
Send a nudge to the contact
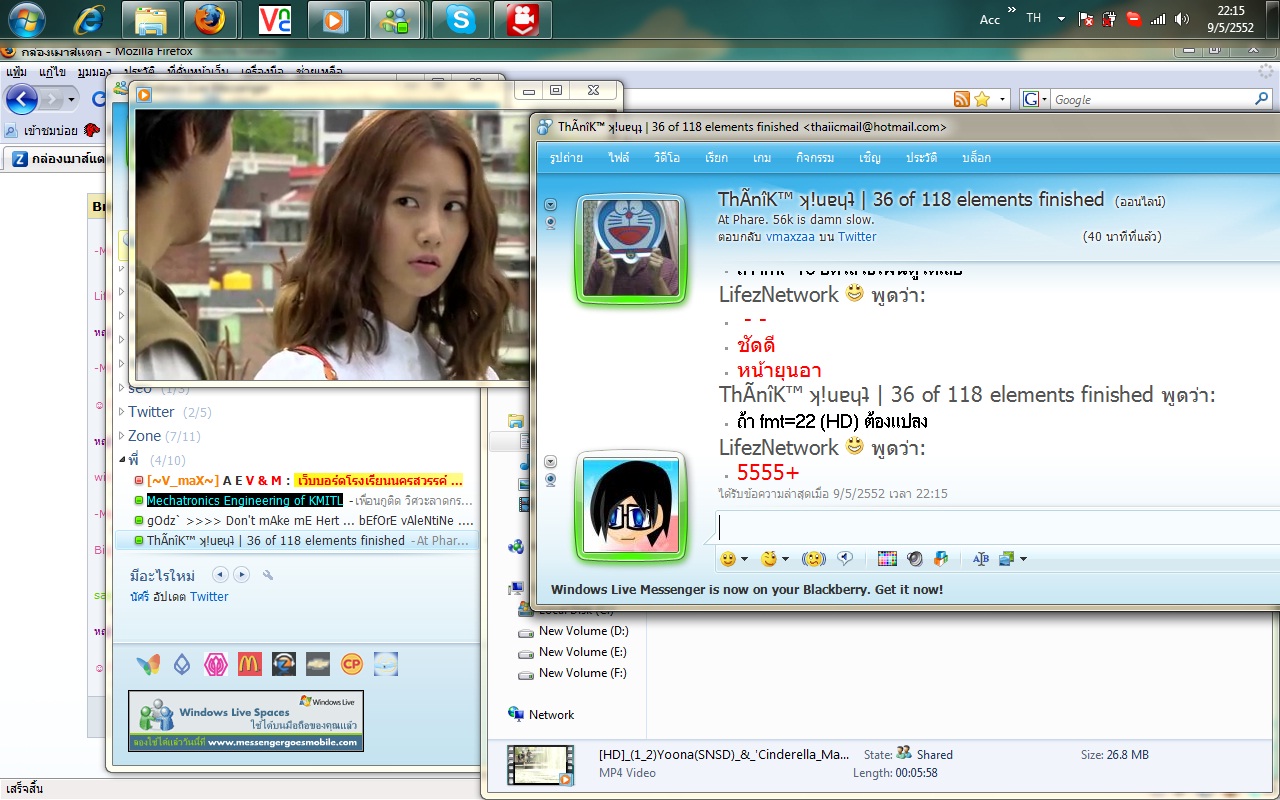pyautogui.click(x=815, y=558)
